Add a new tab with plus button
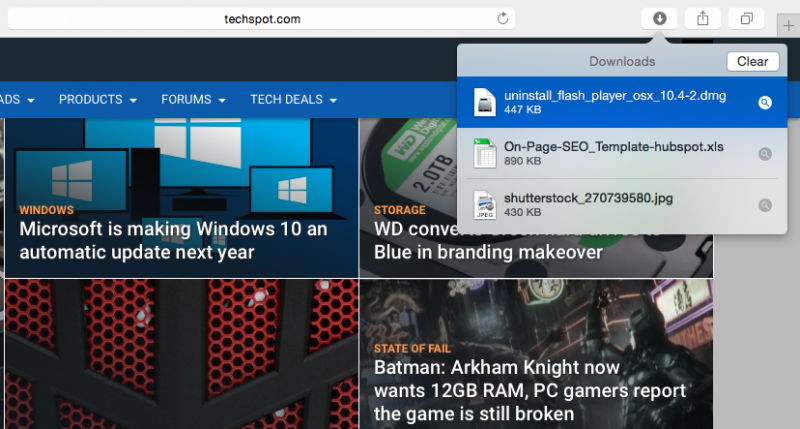Image resolution: width=800 pixels, height=429 pixels. pyautogui.click(x=788, y=26)
